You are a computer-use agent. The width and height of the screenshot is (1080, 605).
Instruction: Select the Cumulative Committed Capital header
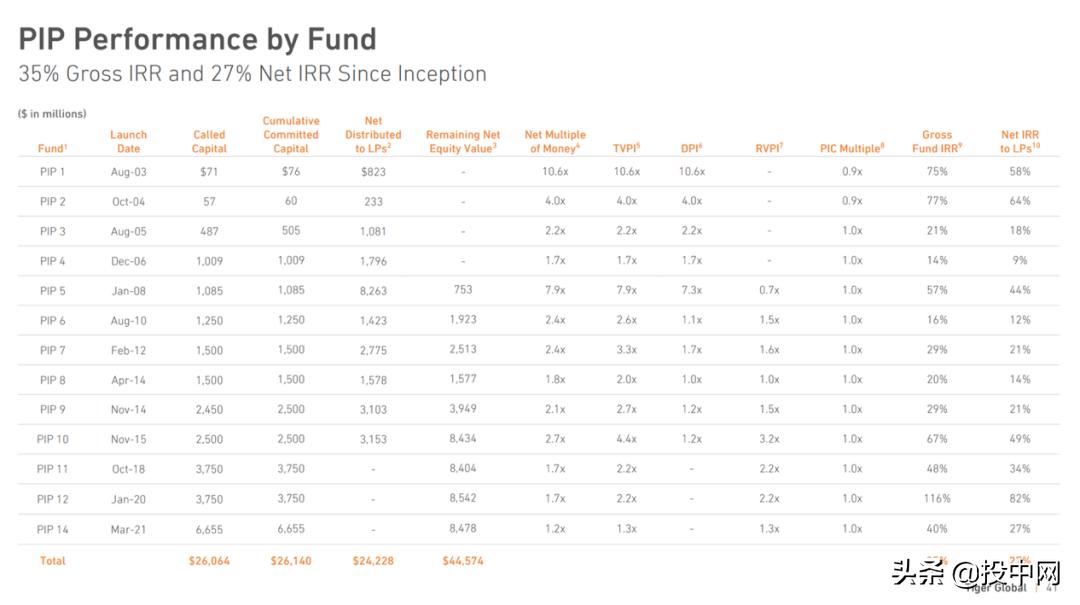(x=291, y=135)
